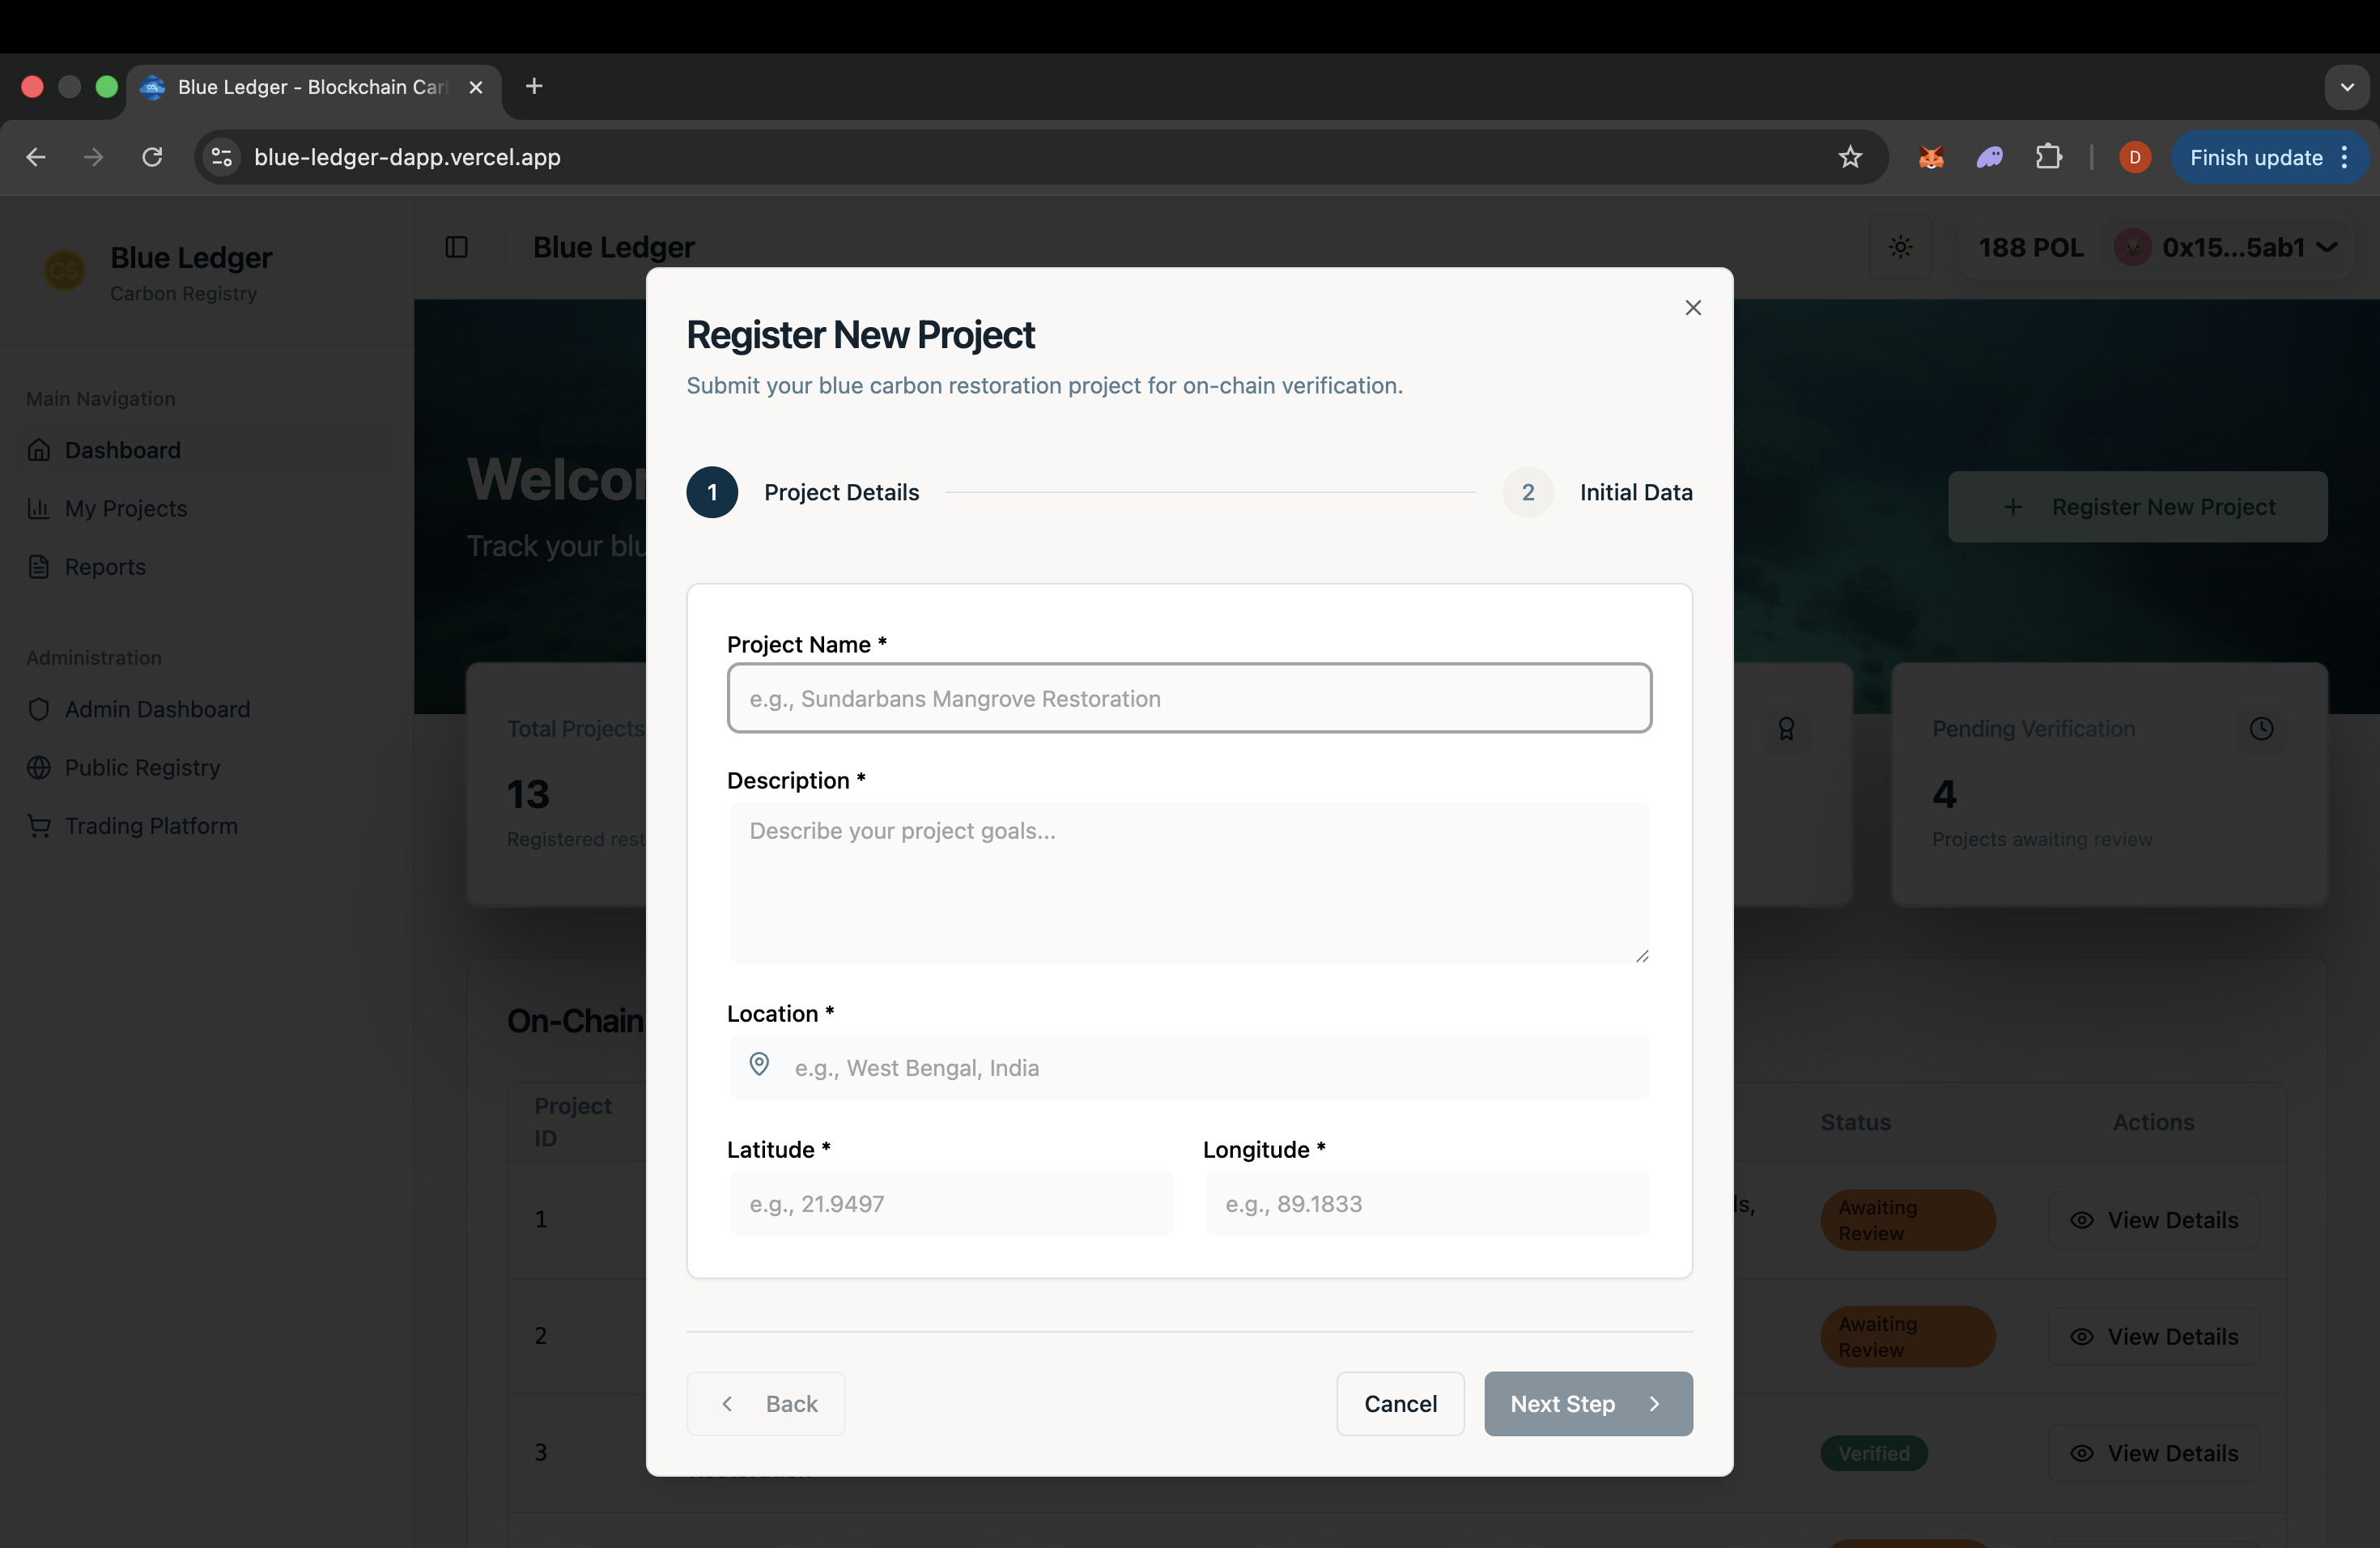2380x1548 pixels.
Task: Reload the page
Action: click(152, 157)
